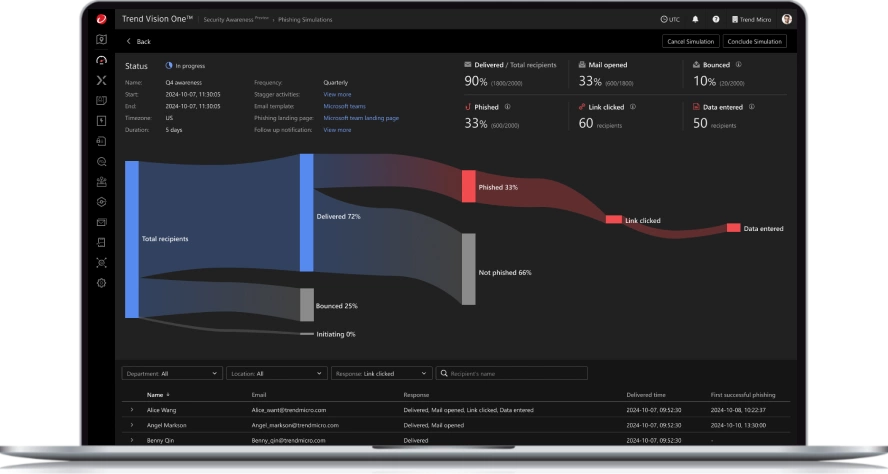Click First successful phishing column header

pos(743,395)
